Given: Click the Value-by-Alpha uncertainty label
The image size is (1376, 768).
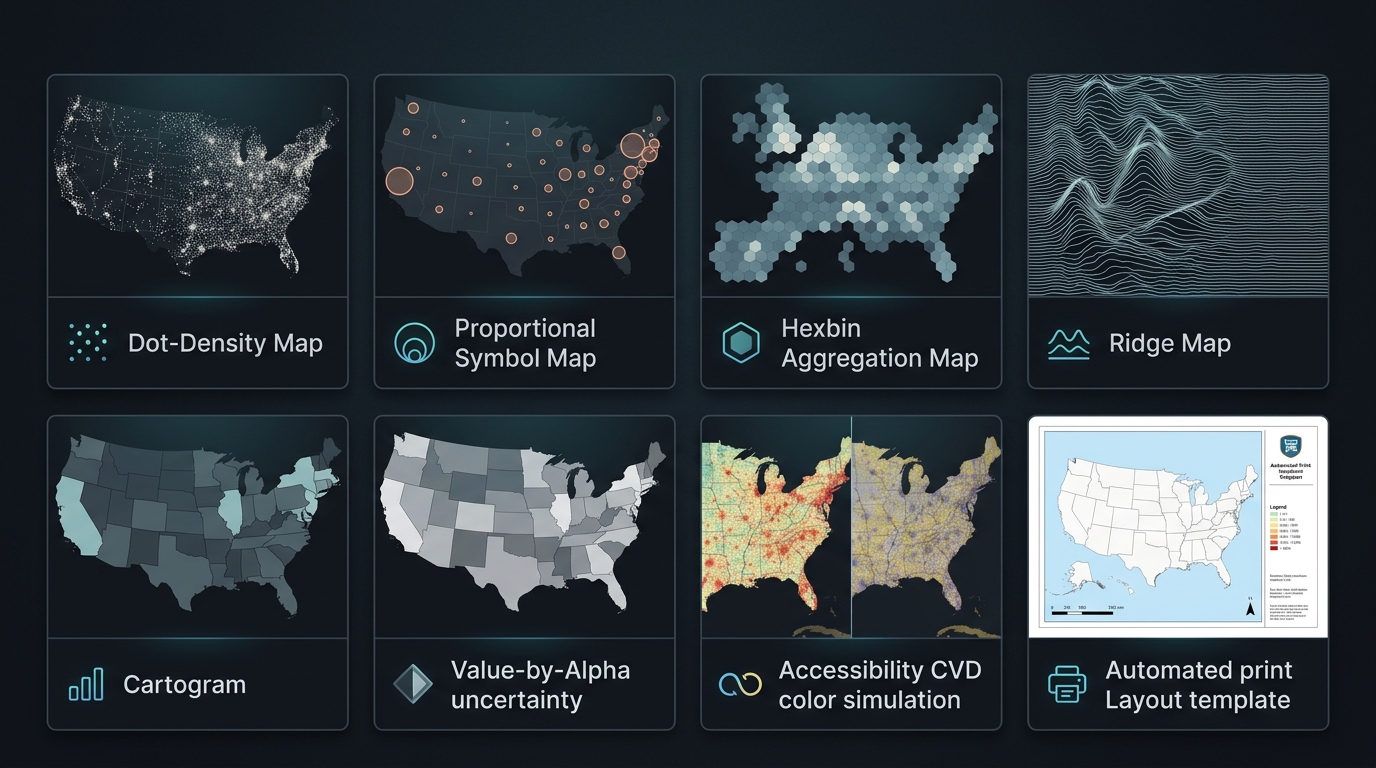Looking at the screenshot, I should click(x=540, y=685).
